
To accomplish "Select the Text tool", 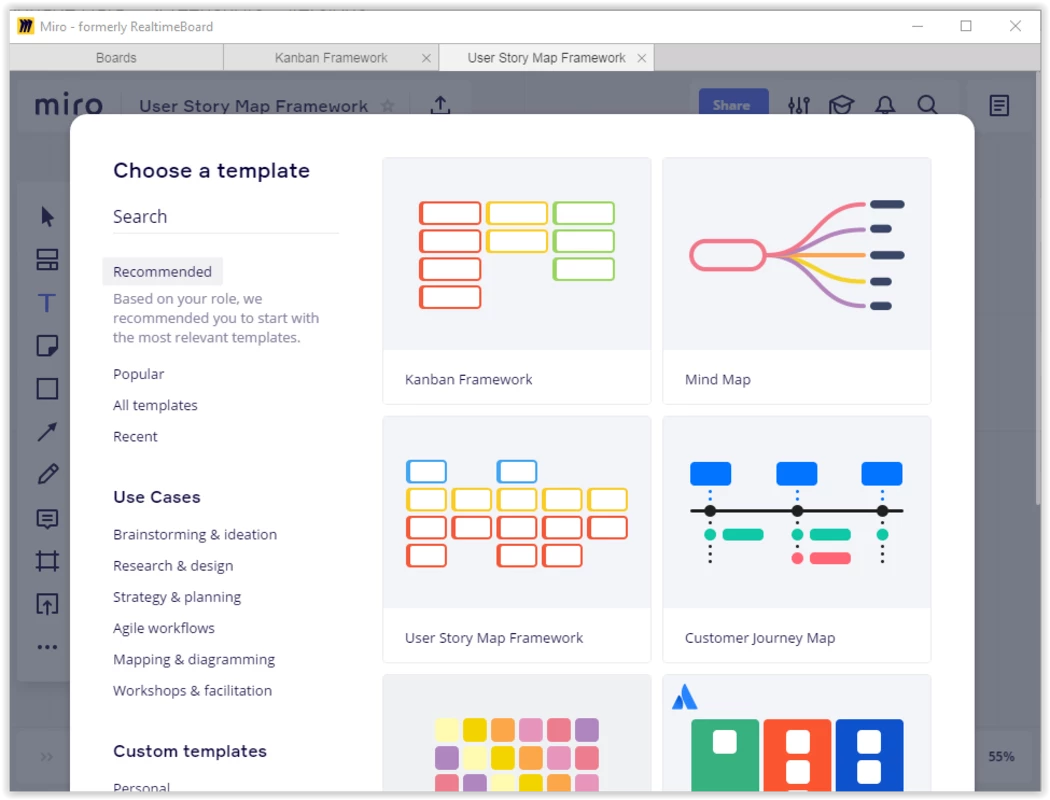I will point(47,303).
